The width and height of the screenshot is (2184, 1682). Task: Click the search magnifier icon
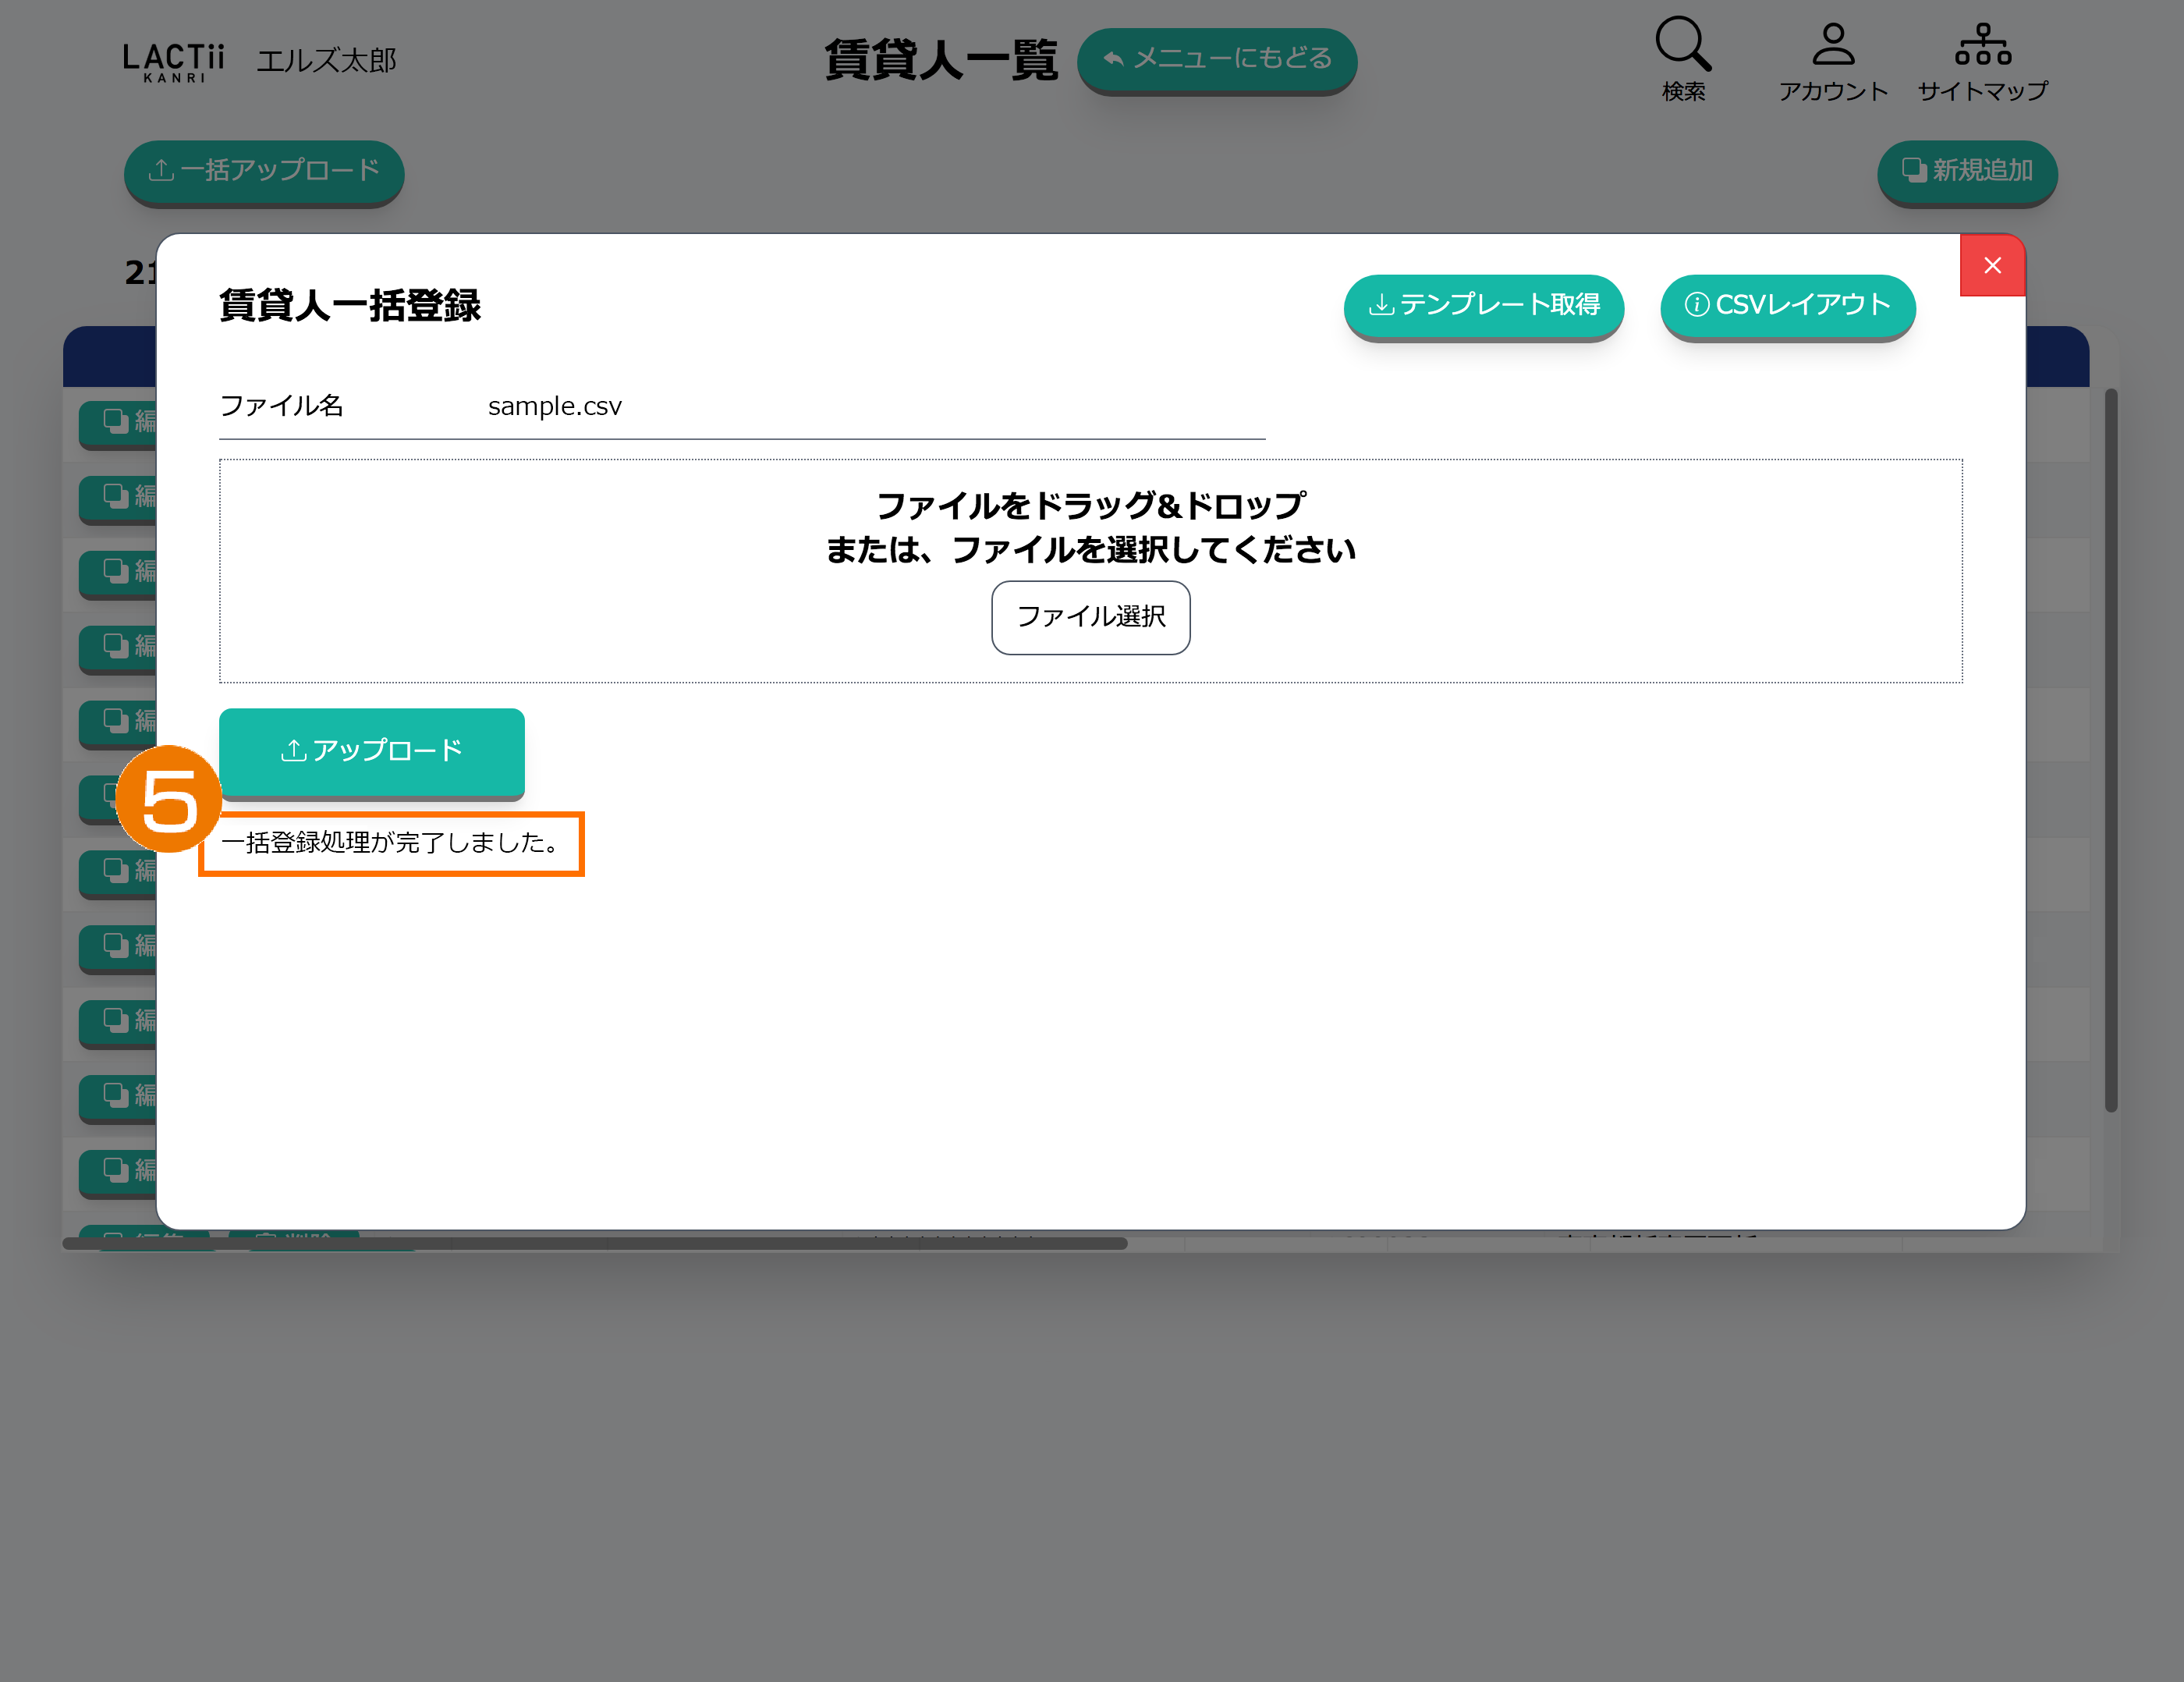(1683, 45)
